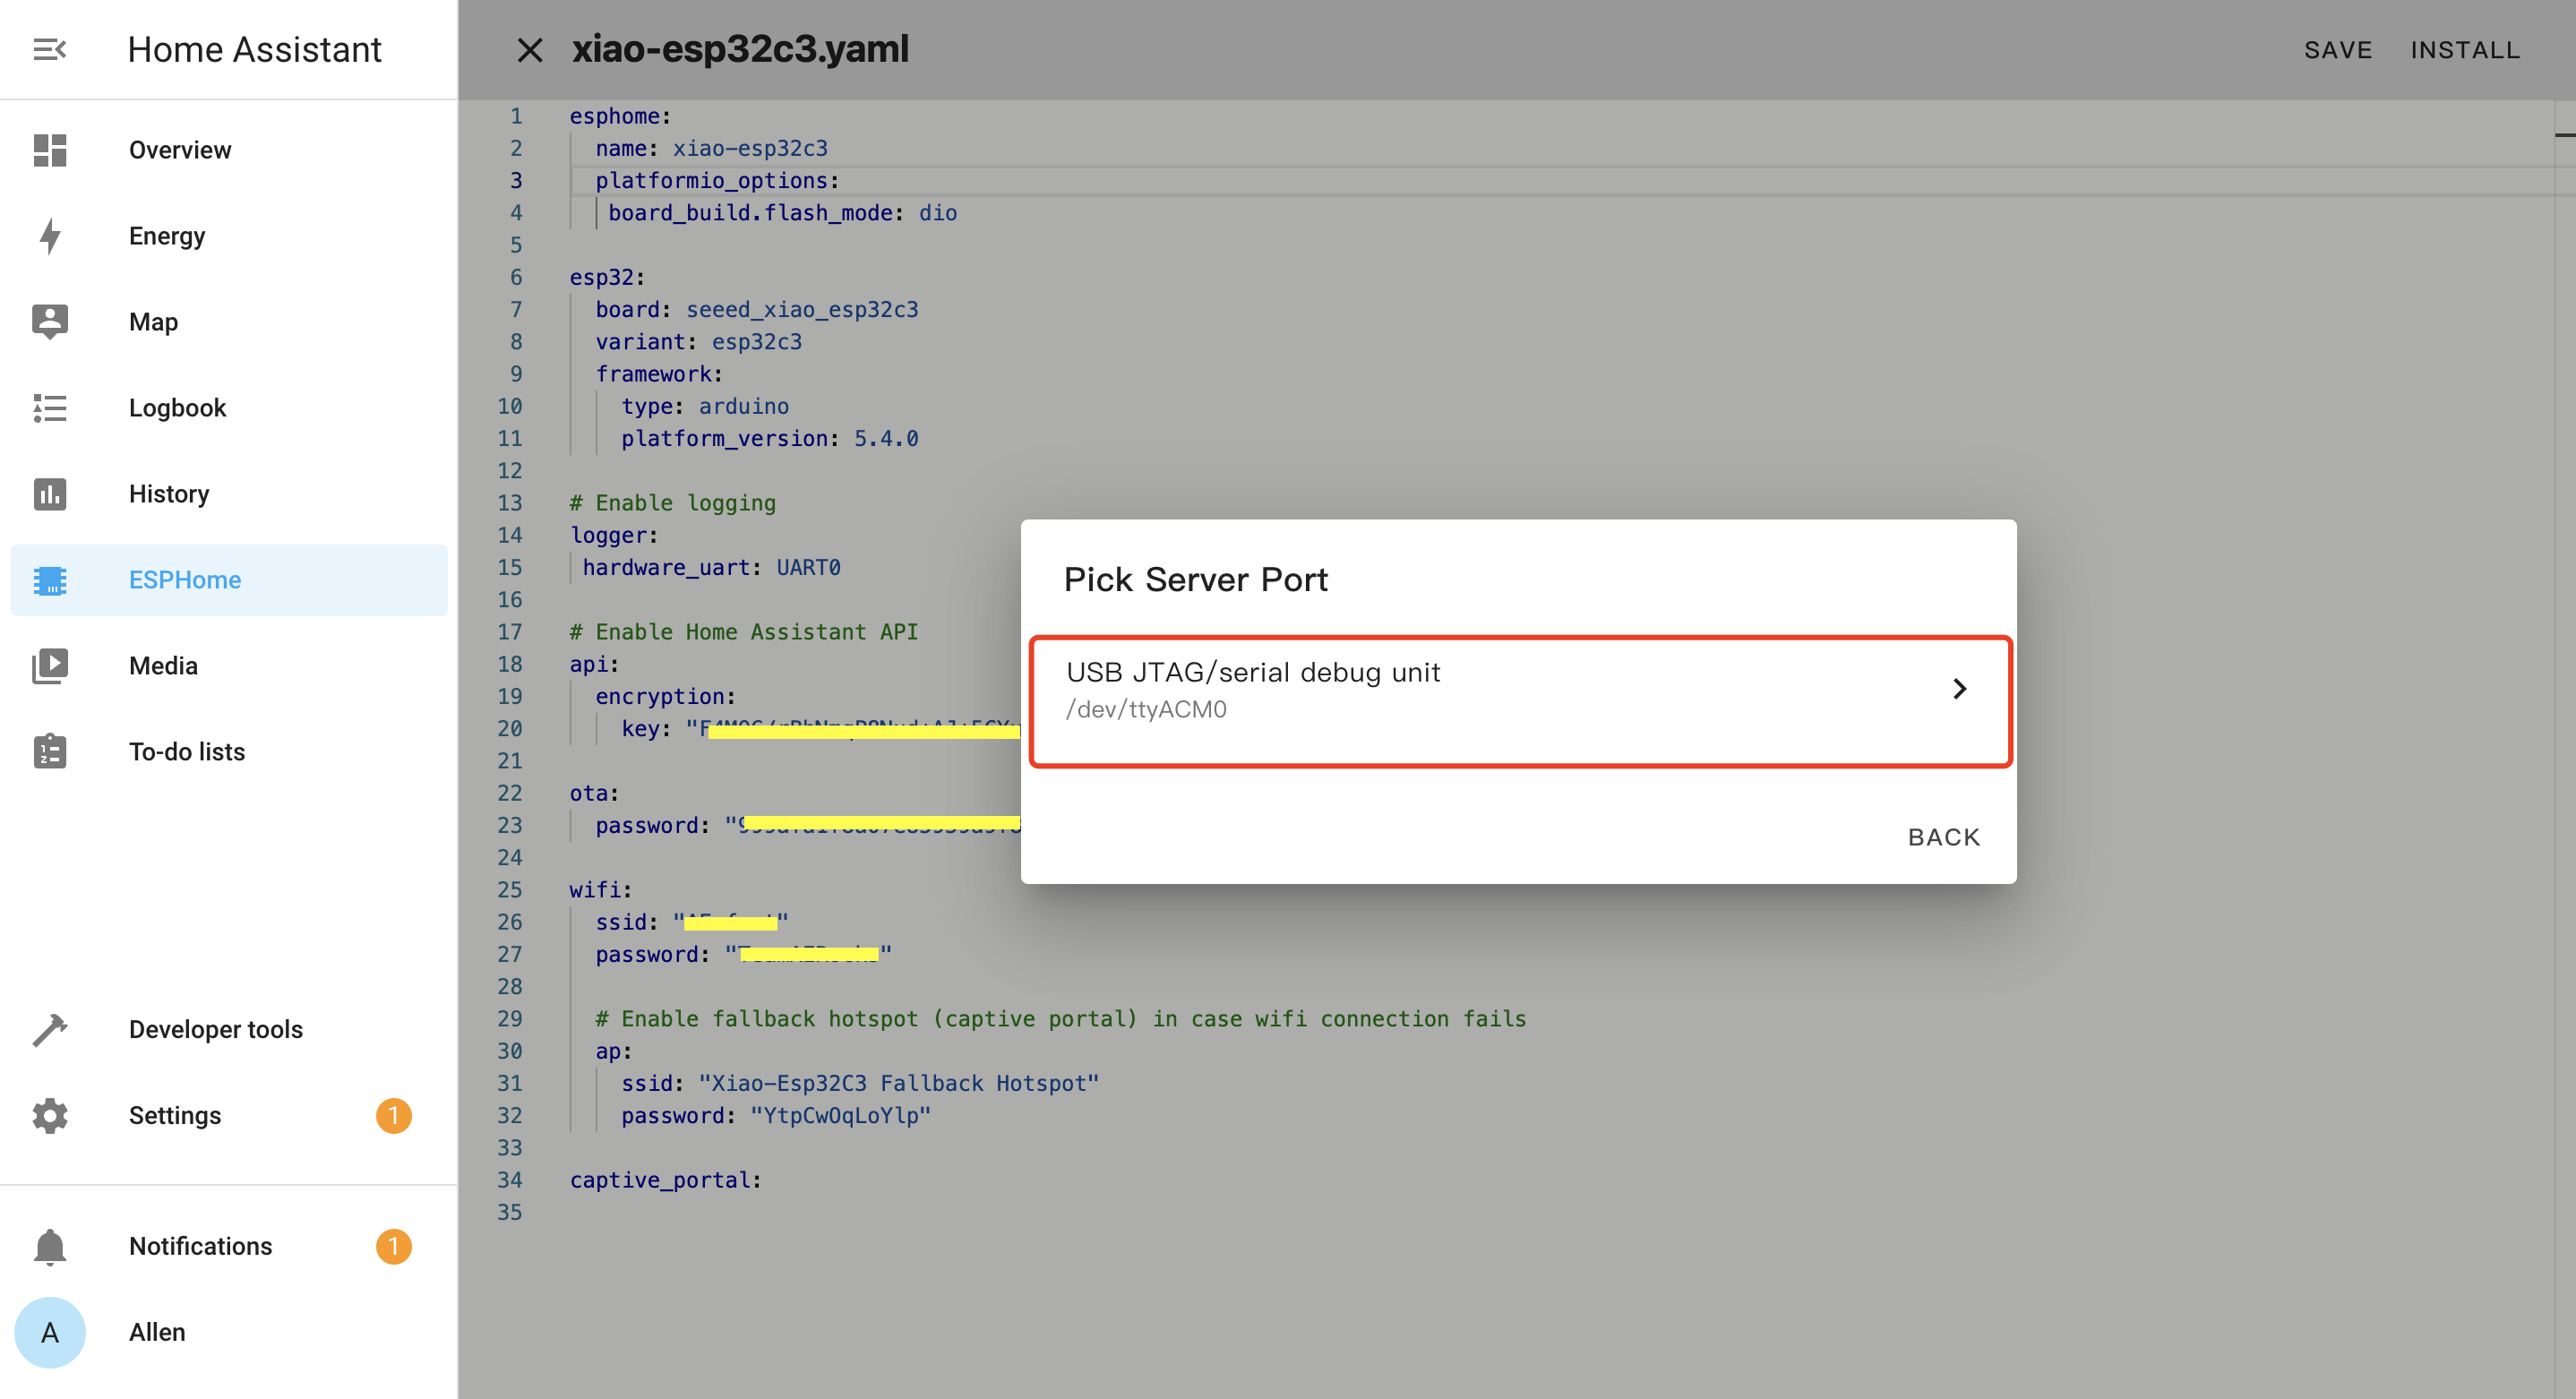Click the fallback hotspot comment line
The width and height of the screenshot is (2576, 1399).
coord(1060,1019)
